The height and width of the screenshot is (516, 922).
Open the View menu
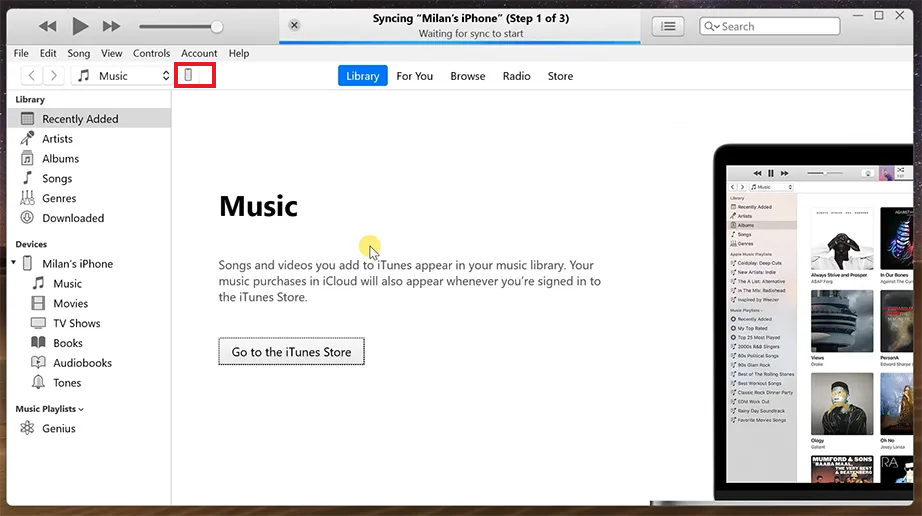click(x=112, y=53)
